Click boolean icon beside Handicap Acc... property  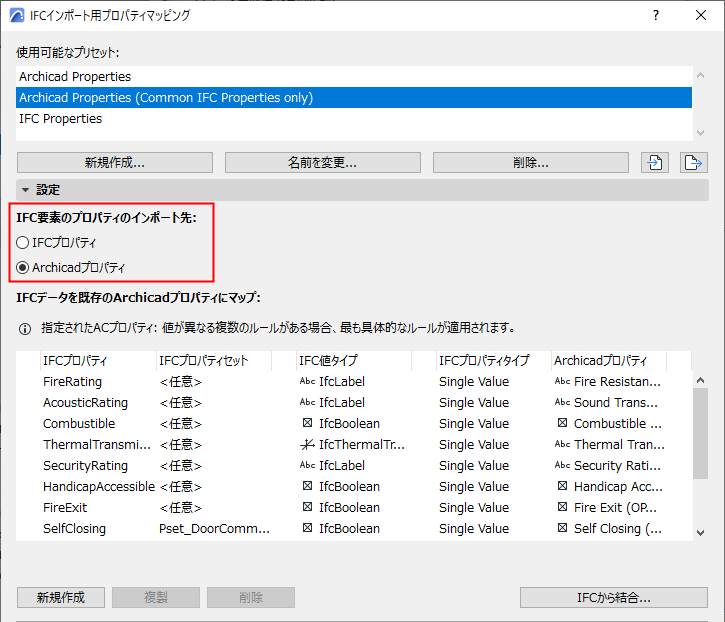[x=562, y=486]
